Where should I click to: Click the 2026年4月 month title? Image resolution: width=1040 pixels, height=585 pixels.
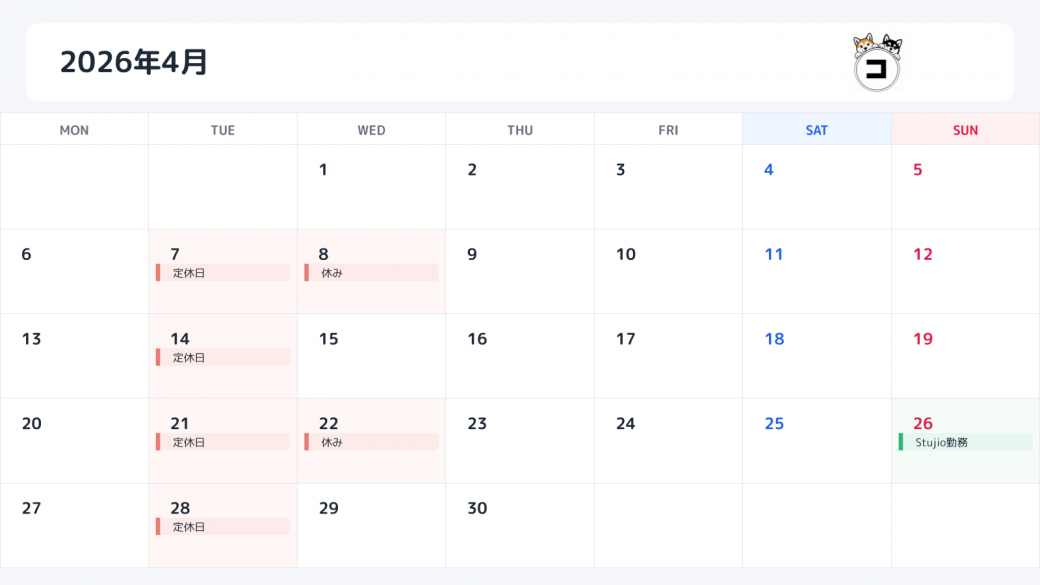click(x=134, y=62)
